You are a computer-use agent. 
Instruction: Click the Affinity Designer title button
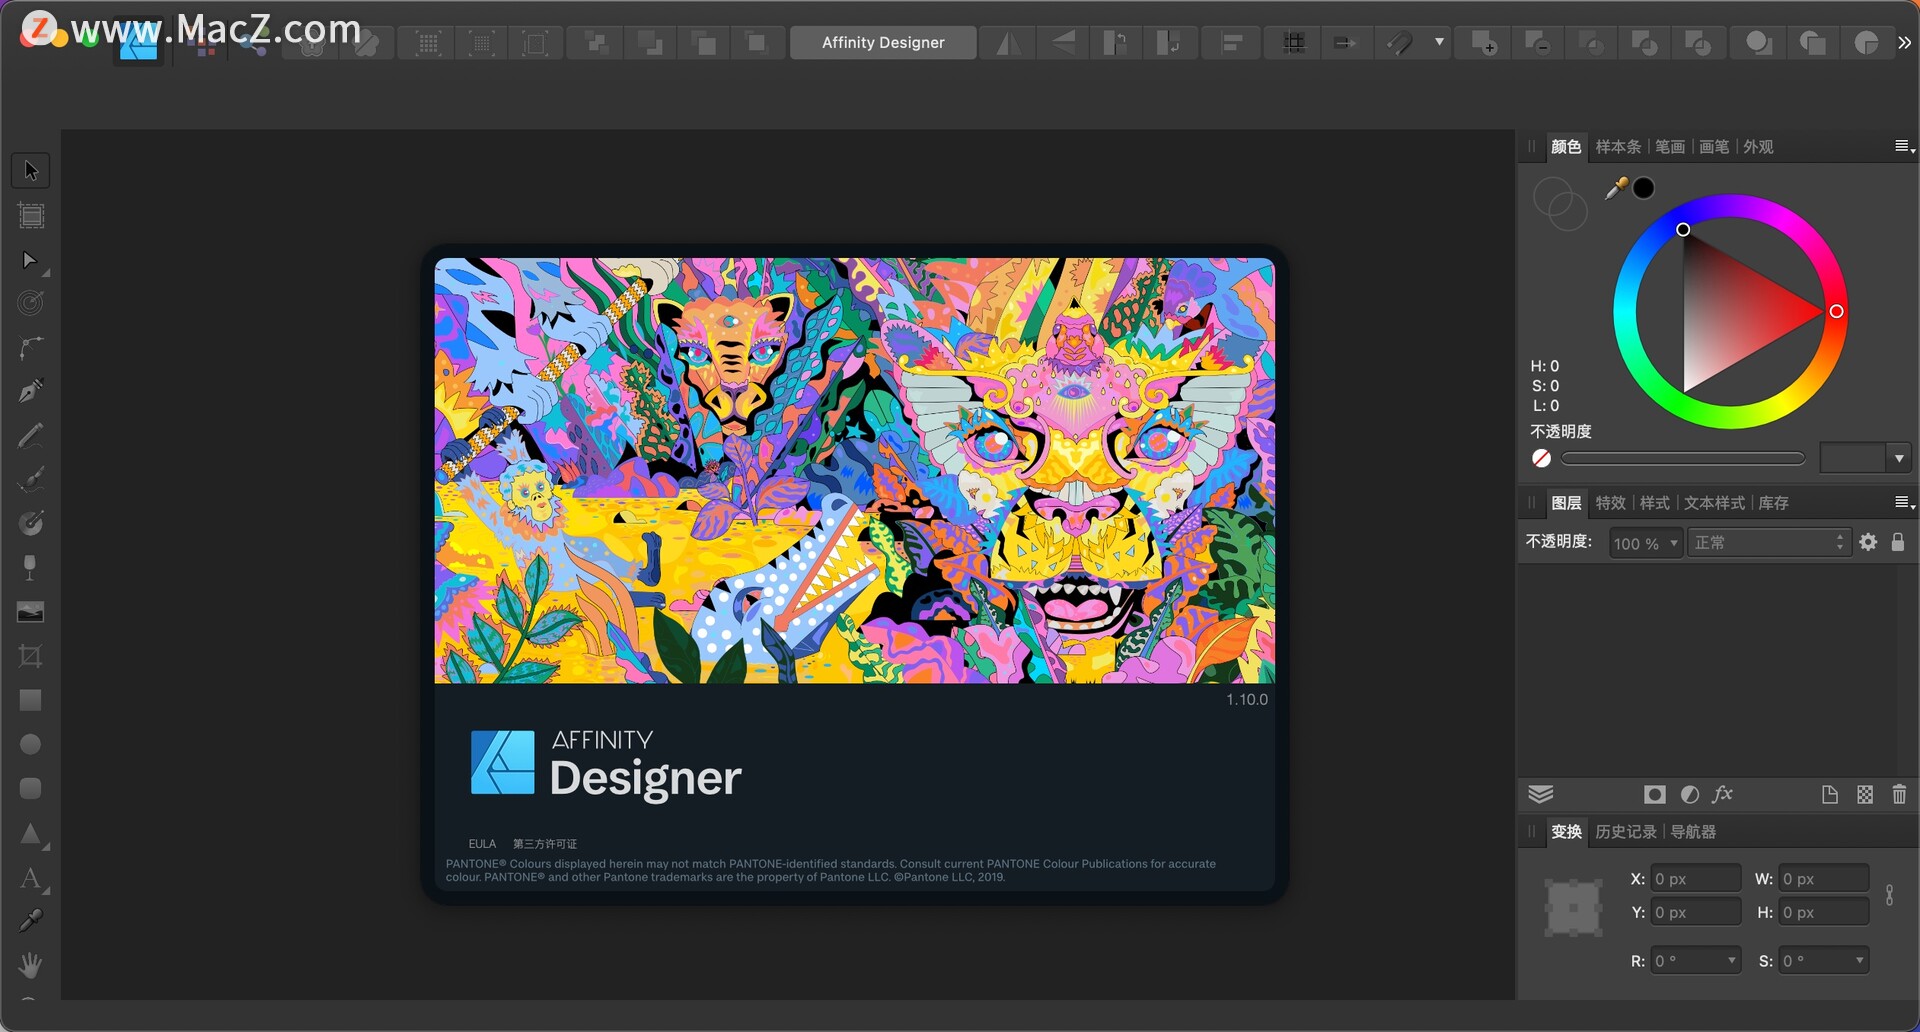(x=883, y=43)
